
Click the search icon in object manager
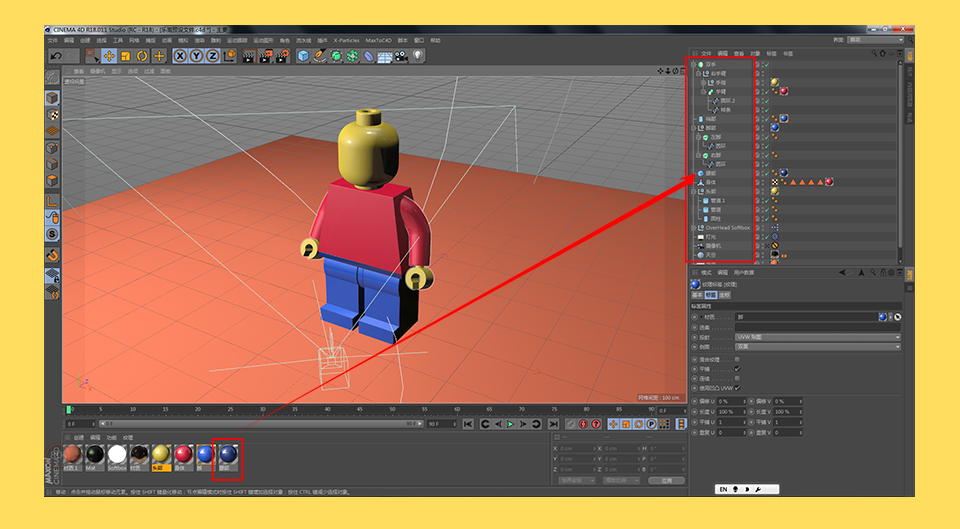coord(874,53)
